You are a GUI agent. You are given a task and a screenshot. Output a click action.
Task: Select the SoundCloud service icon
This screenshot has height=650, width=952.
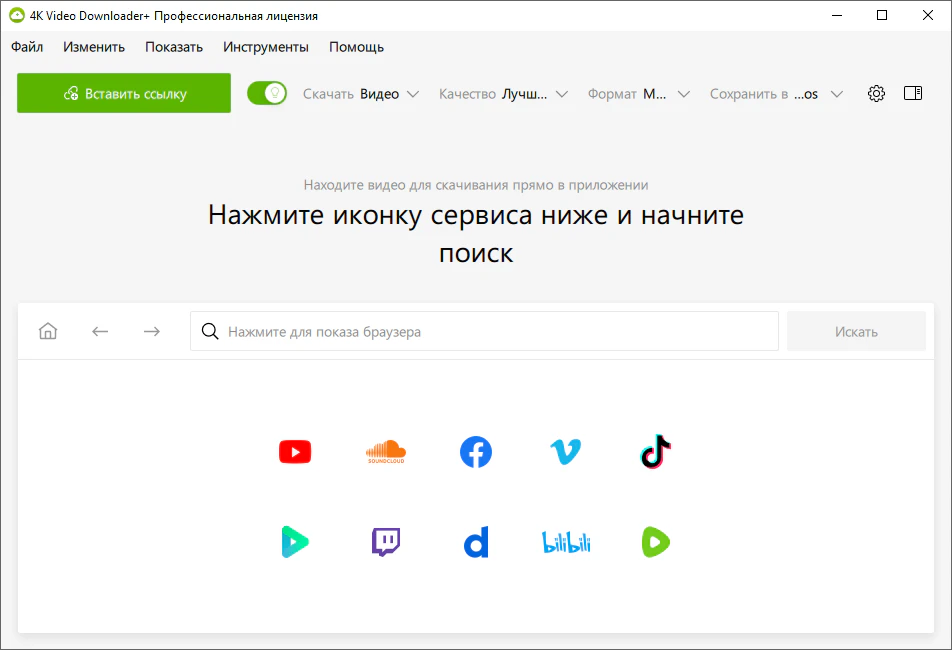click(385, 451)
